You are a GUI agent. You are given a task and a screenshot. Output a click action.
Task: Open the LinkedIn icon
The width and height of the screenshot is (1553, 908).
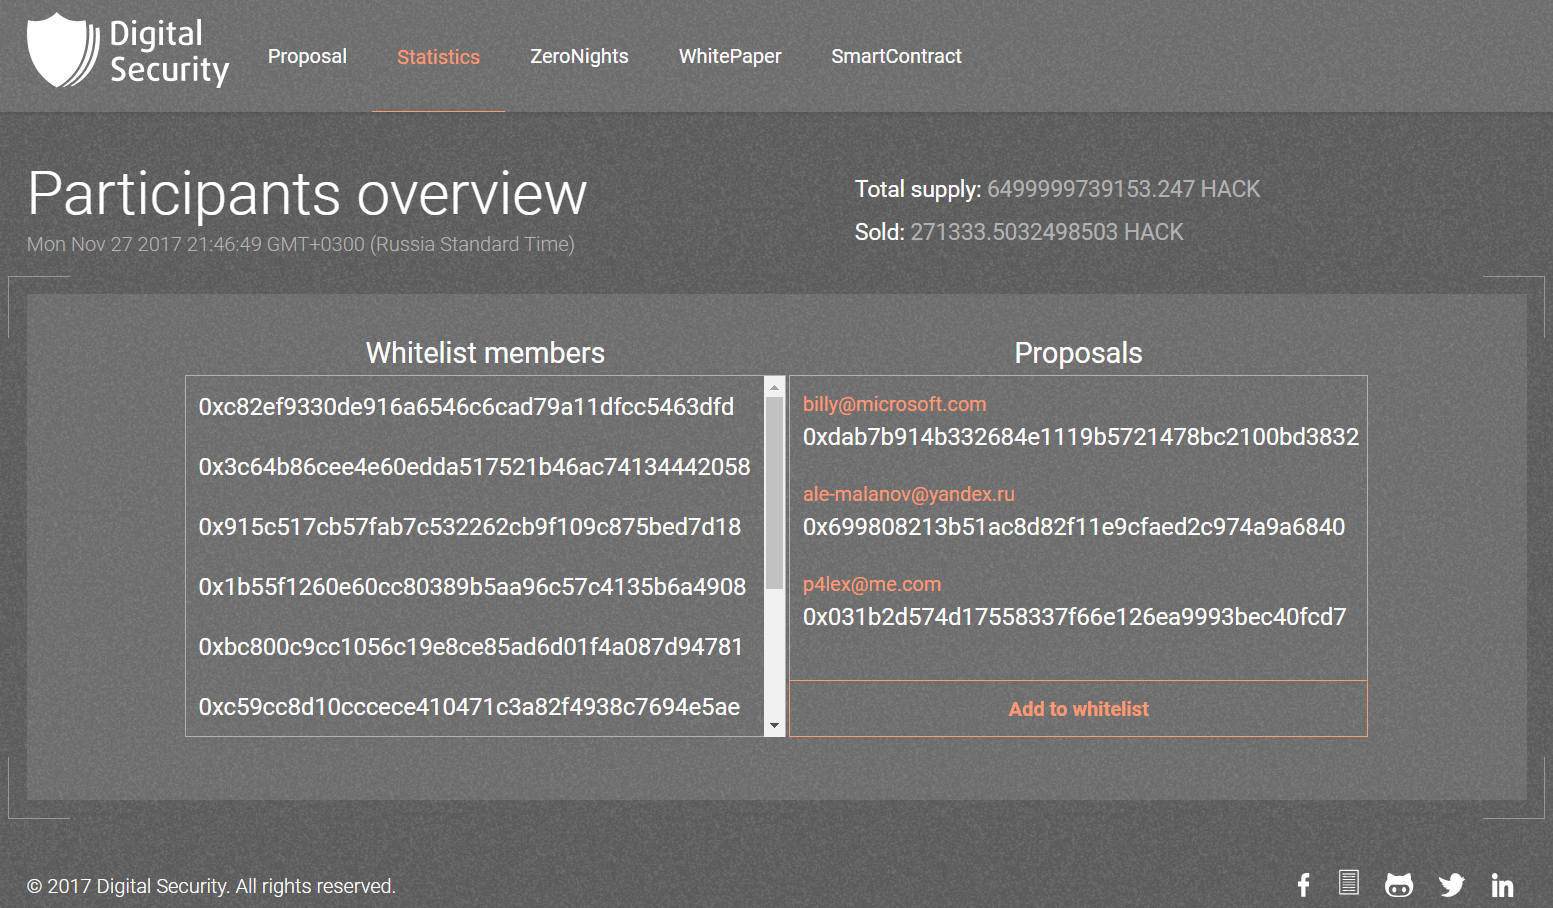[x=1502, y=885]
